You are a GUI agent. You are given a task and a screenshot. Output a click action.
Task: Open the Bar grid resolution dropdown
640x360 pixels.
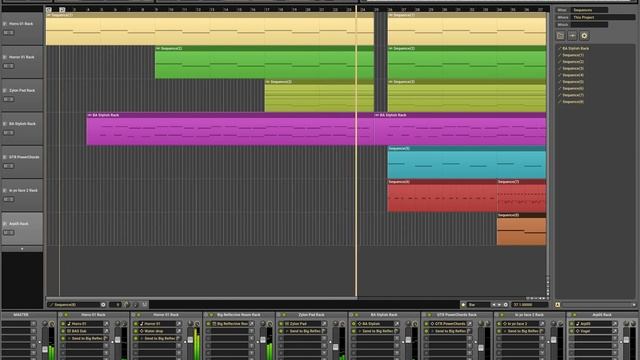(x=478, y=304)
